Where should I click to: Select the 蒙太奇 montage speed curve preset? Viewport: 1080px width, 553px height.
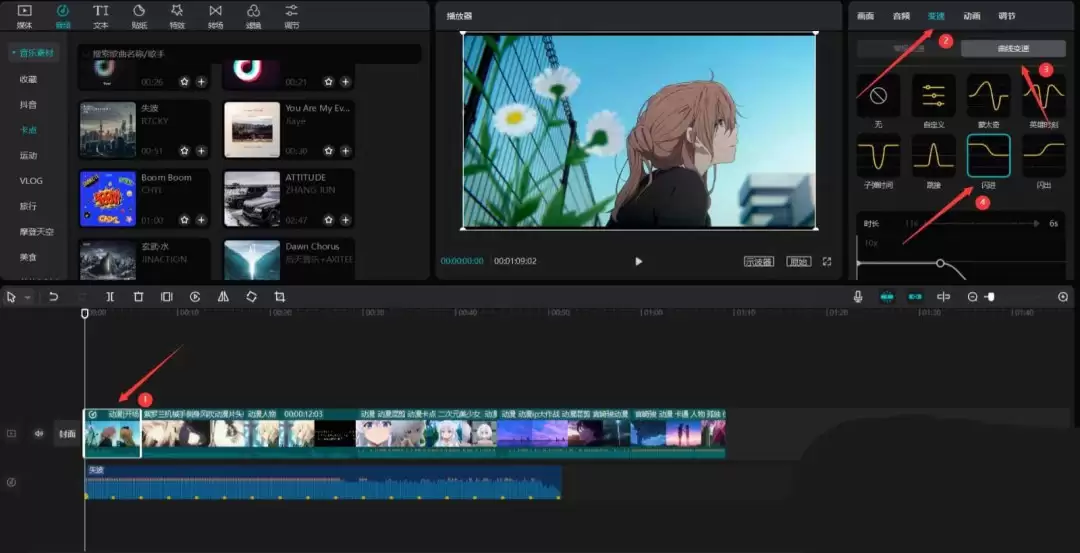(x=988, y=97)
